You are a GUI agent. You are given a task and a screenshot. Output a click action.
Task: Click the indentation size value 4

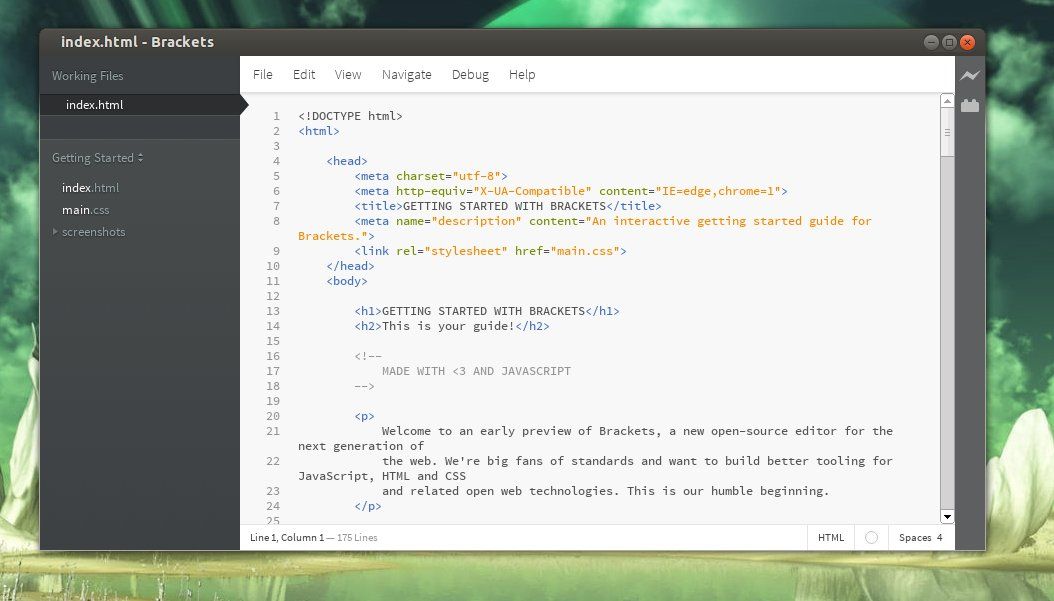[940, 537]
